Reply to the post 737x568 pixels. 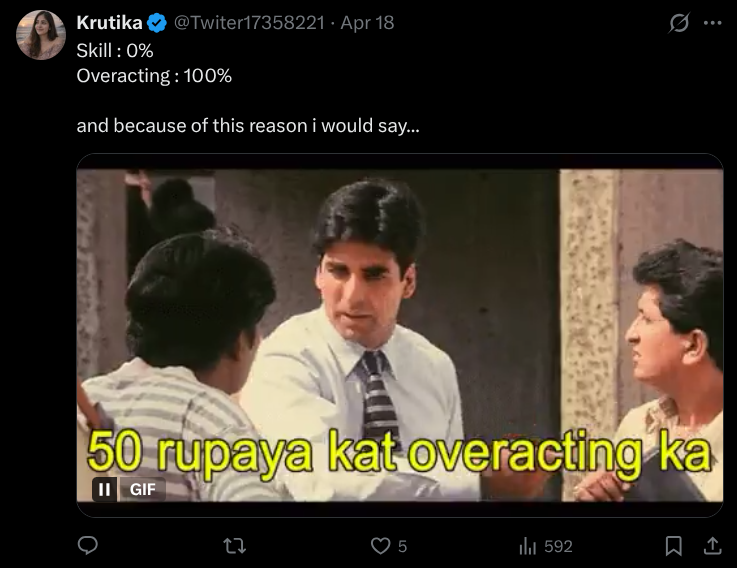click(x=88, y=546)
